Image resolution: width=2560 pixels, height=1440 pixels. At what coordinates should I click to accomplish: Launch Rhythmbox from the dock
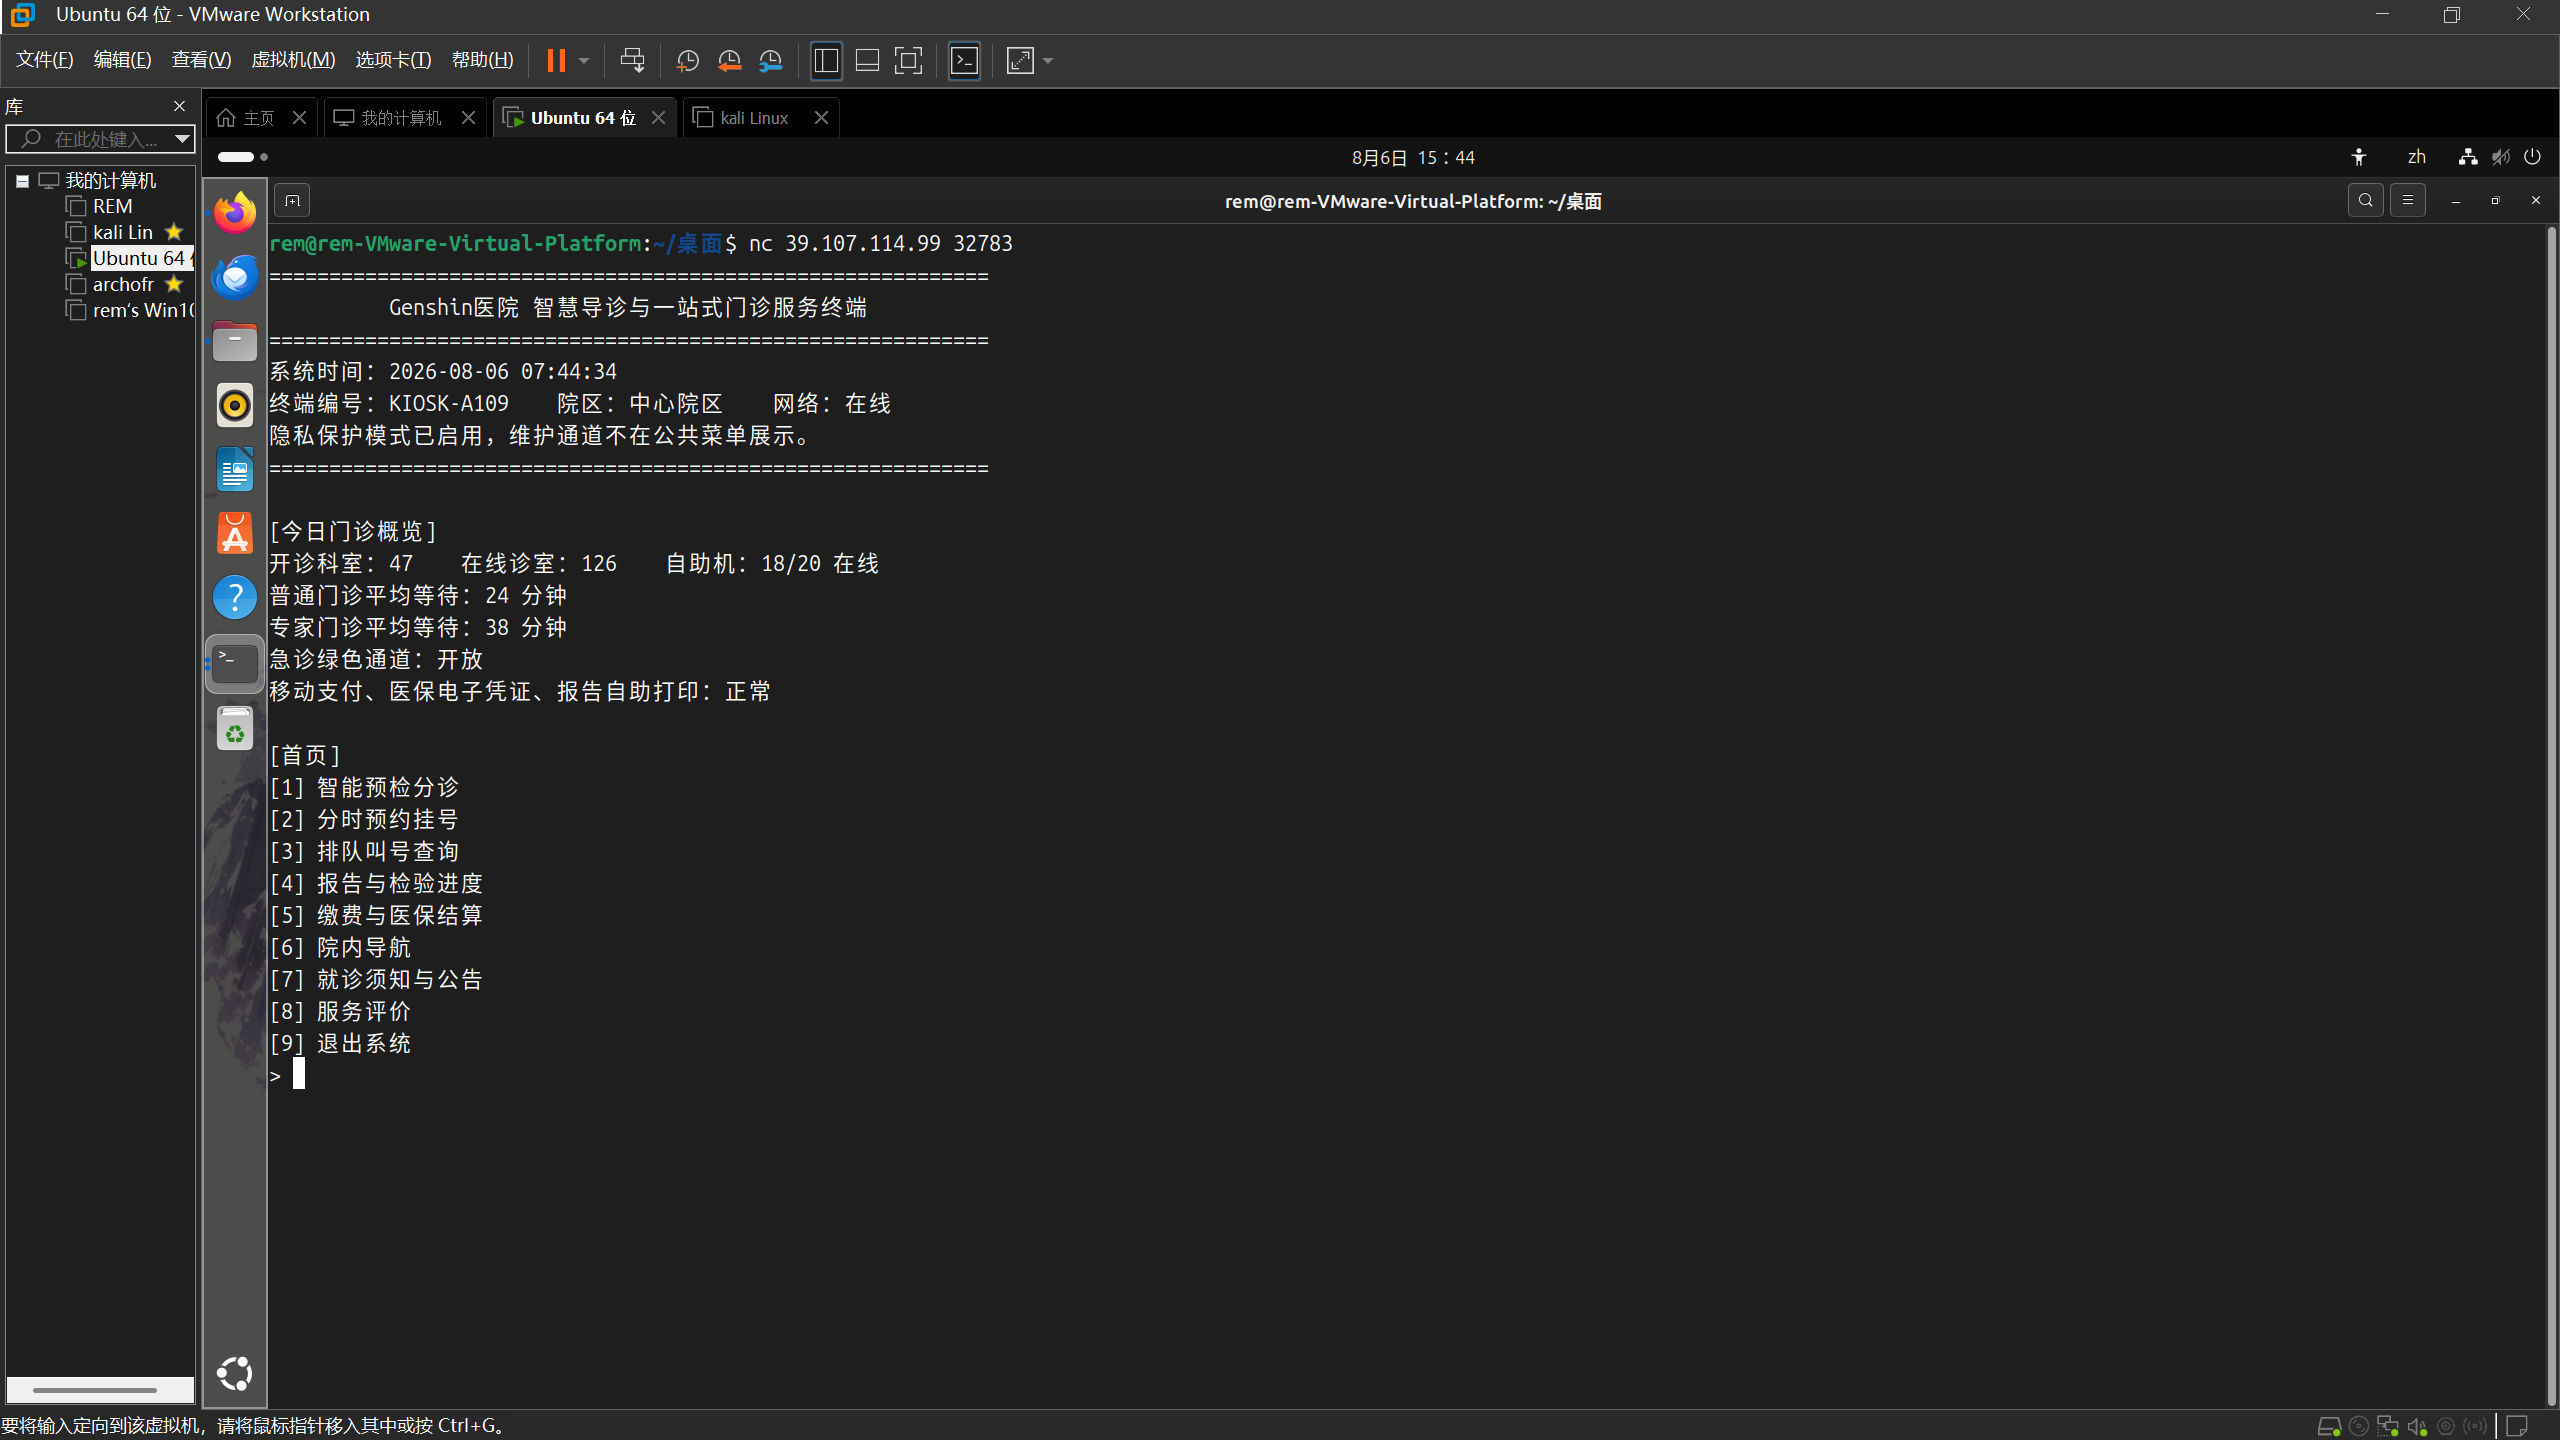[x=235, y=405]
